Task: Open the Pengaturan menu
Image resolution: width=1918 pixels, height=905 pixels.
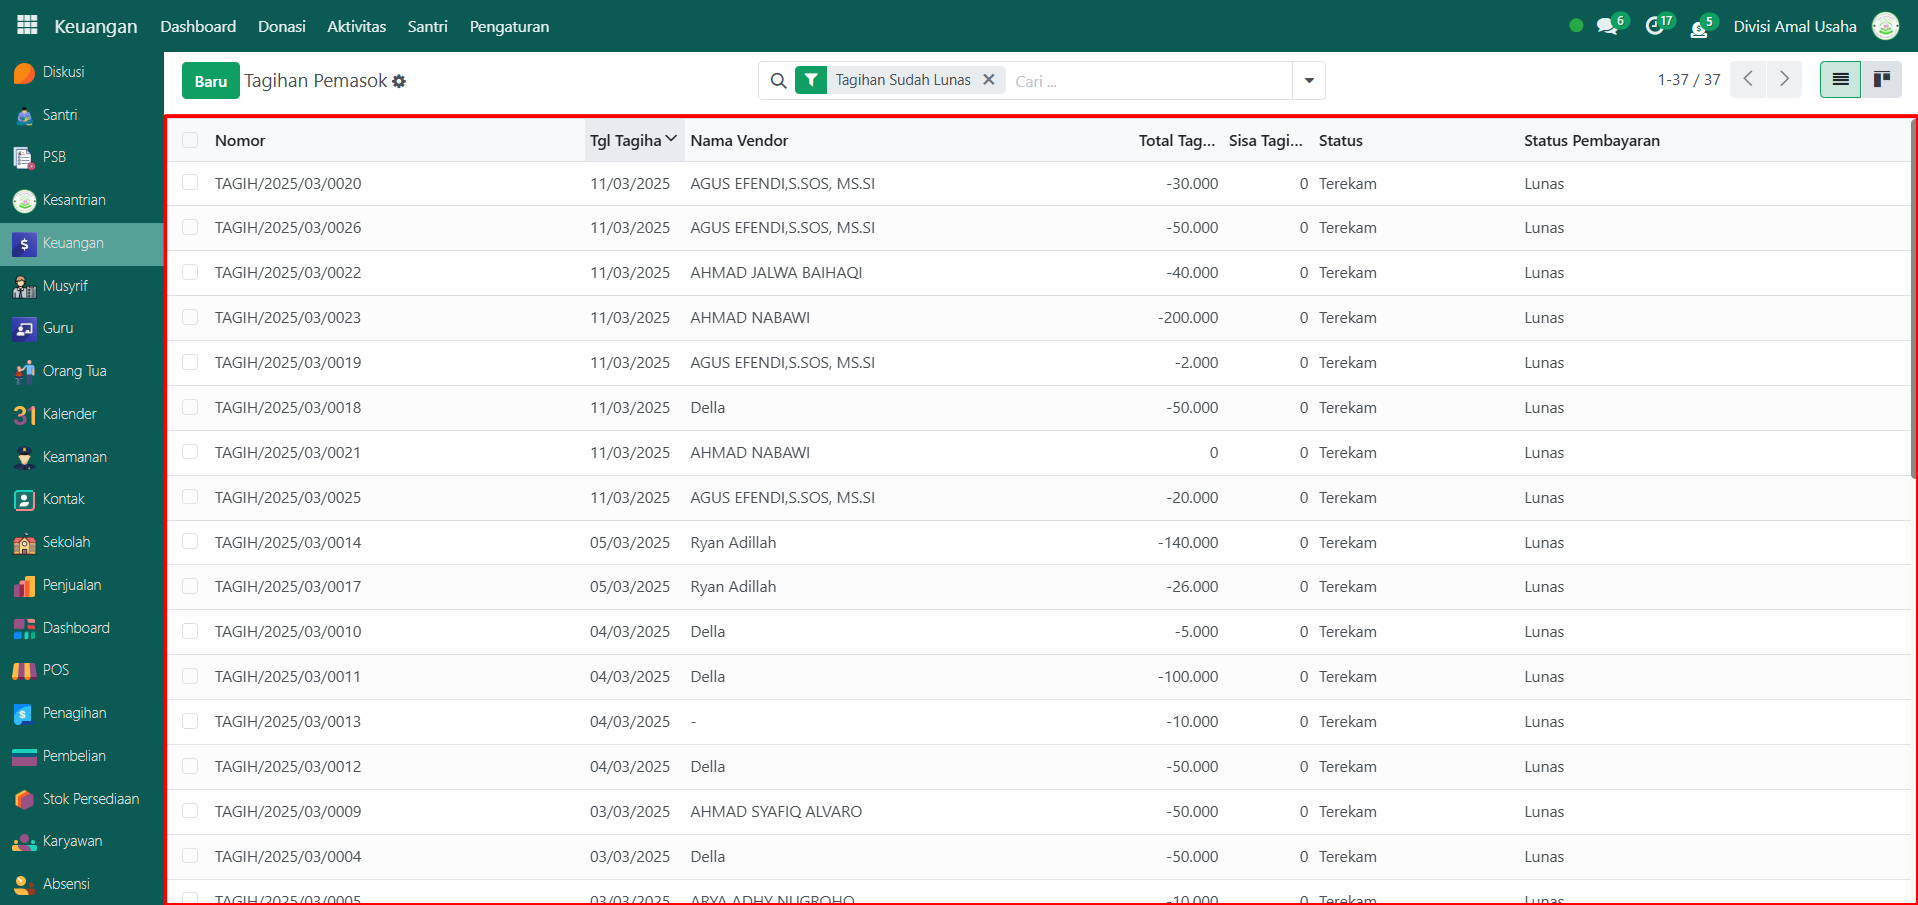Action: click(x=509, y=26)
